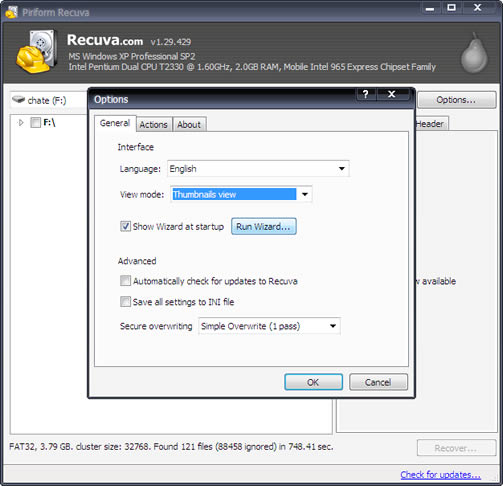Click the Recuva.com heading text
The width and height of the screenshot is (503, 486).
(105, 40)
